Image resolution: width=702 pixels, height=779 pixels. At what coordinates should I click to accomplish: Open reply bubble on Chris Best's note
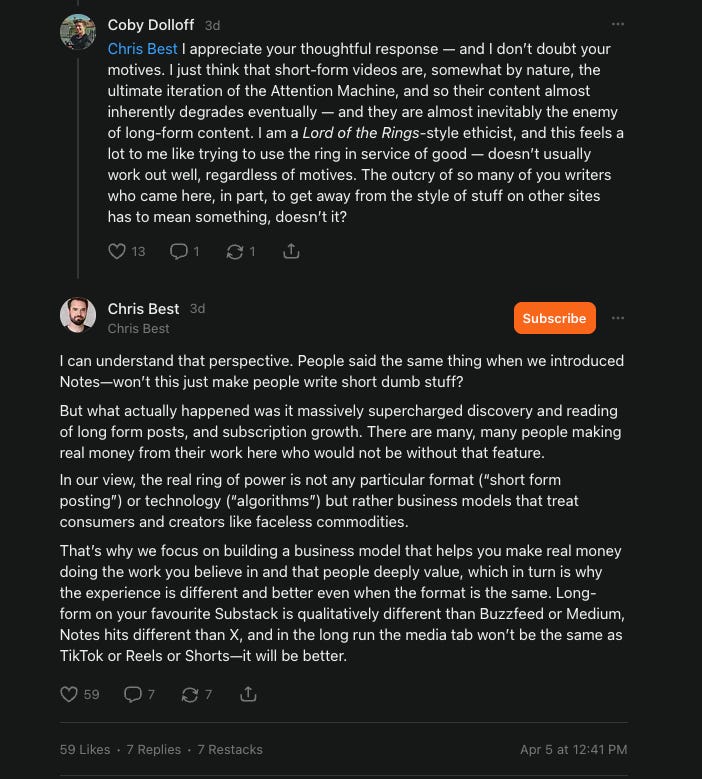click(x=133, y=694)
